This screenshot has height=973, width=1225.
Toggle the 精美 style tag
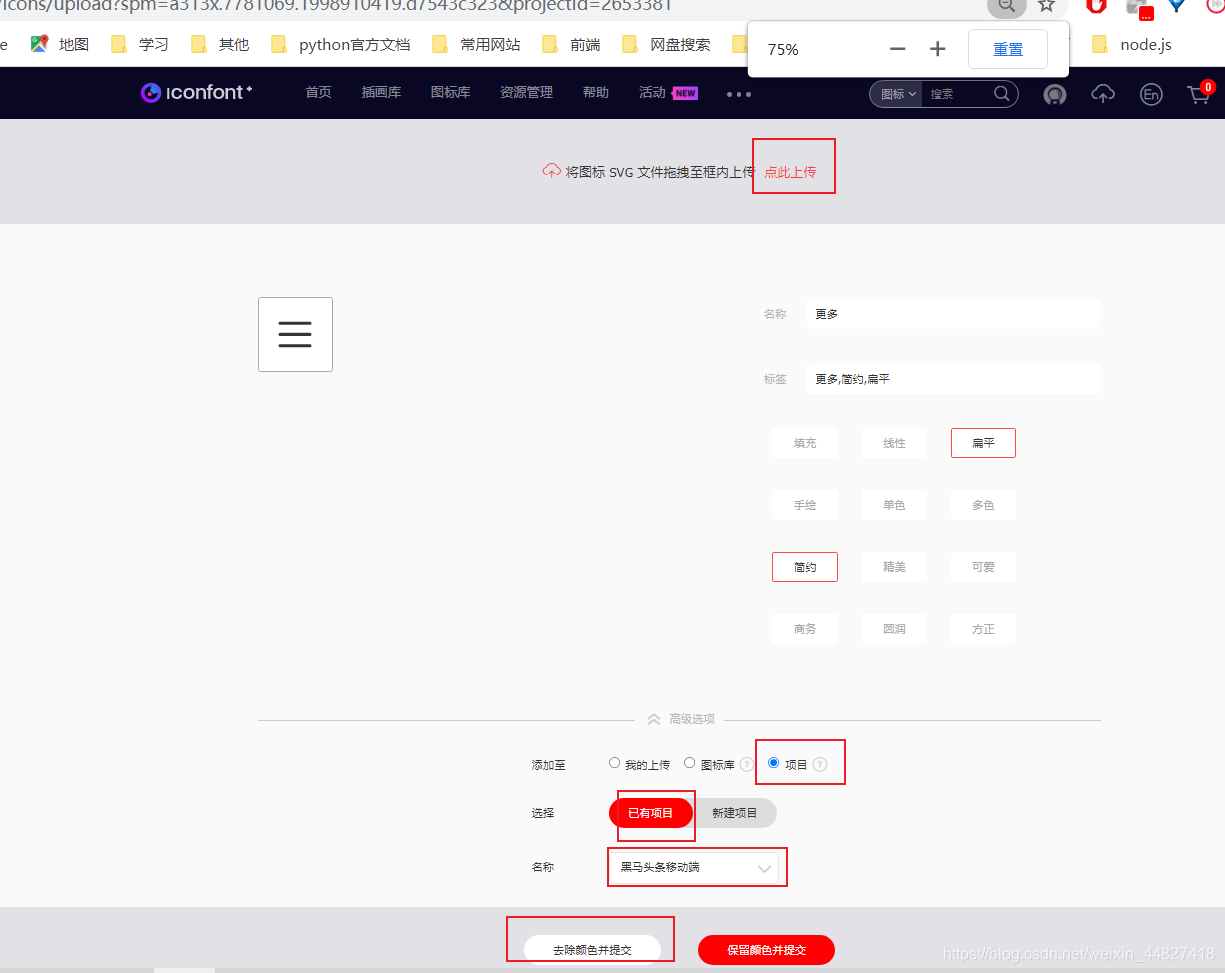[x=894, y=567]
